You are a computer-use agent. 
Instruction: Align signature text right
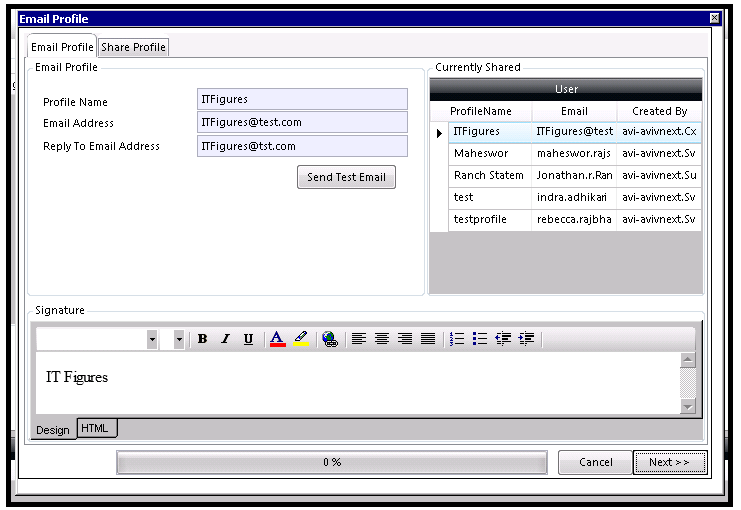[x=405, y=339]
